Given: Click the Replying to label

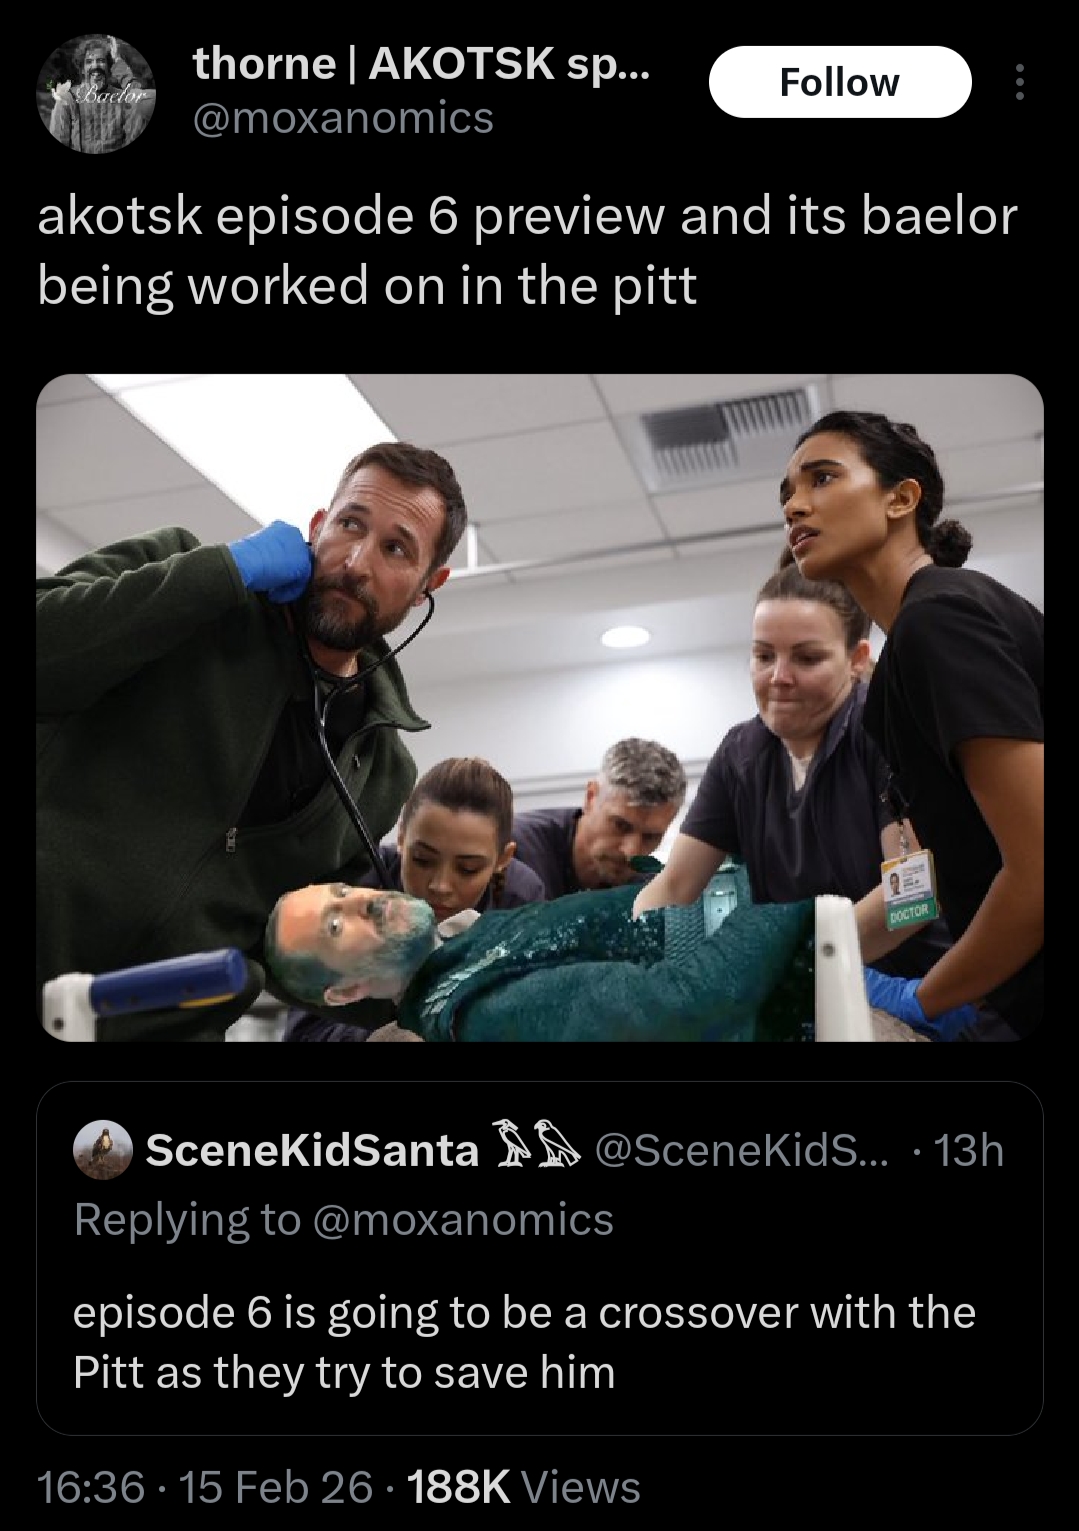Looking at the screenshot, I should tap(187, 1219).
